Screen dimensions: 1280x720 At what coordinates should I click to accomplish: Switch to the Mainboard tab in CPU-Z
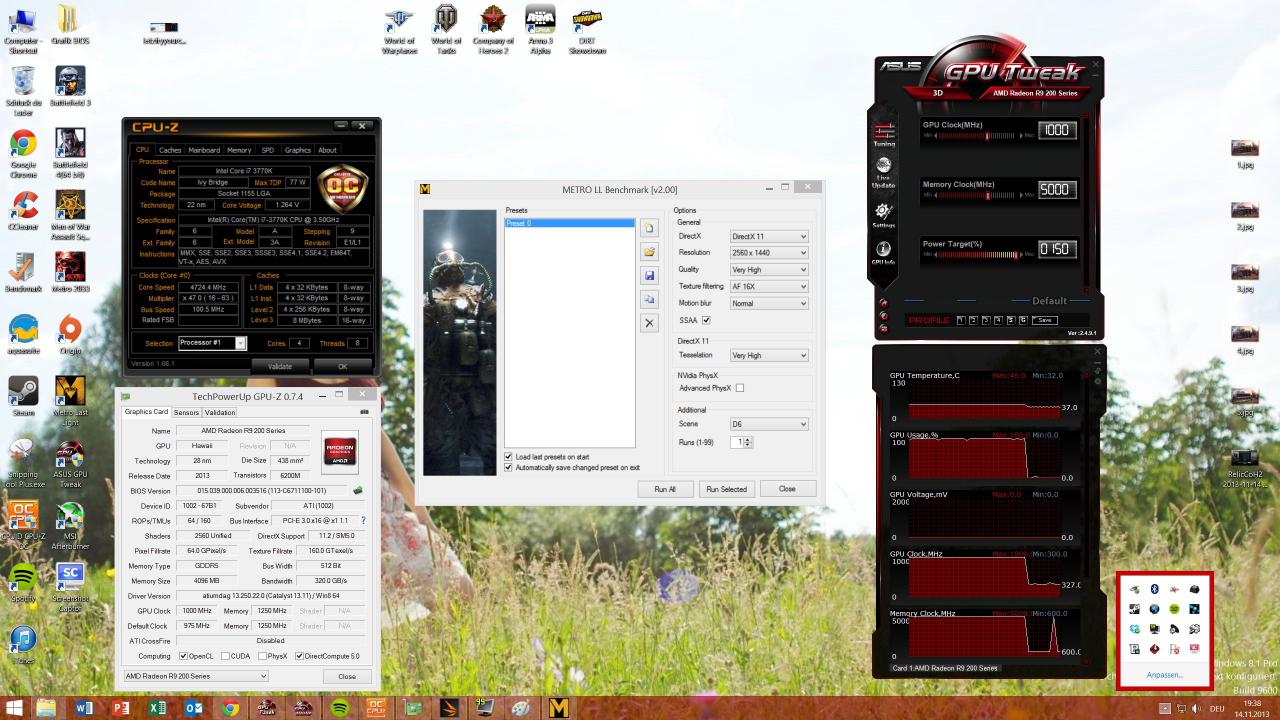click(x=204, y=150)
